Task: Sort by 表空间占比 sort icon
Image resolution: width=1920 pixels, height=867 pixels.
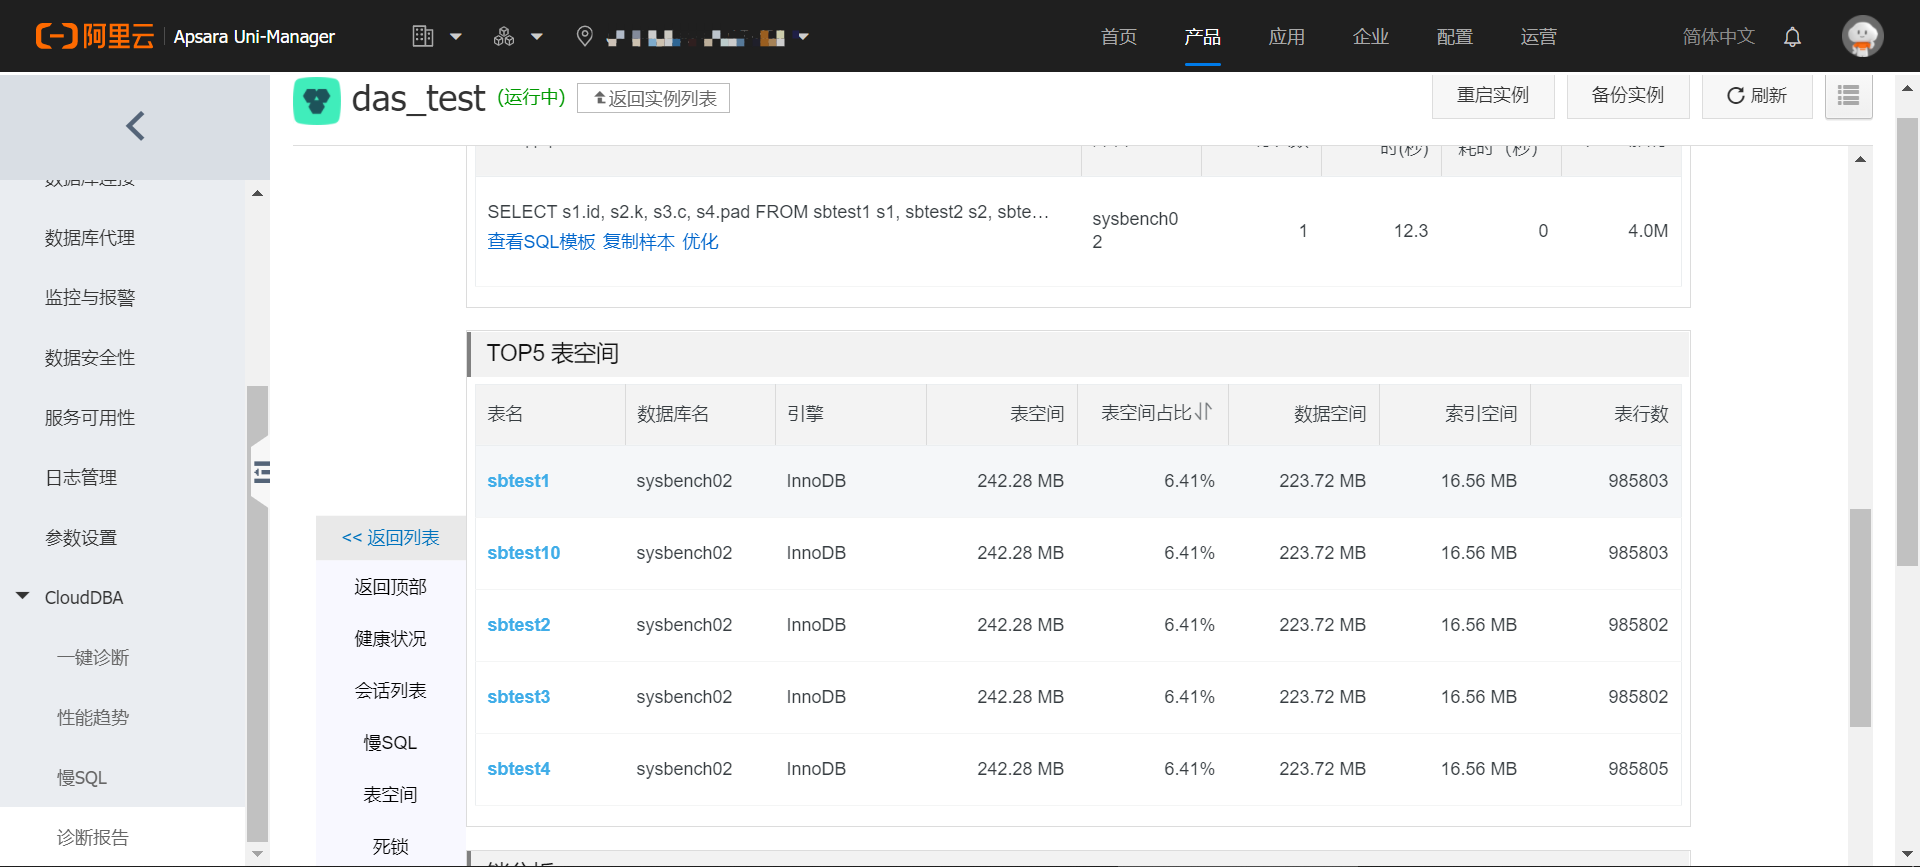Action: click(1204, 412)
